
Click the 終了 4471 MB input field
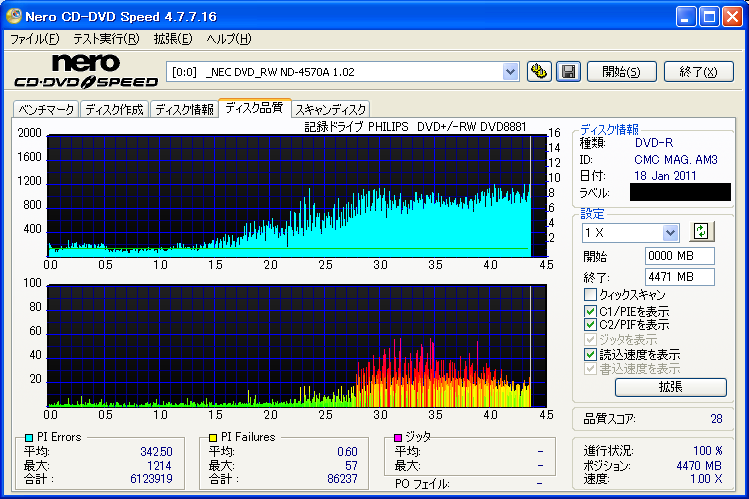click(680, 277)
